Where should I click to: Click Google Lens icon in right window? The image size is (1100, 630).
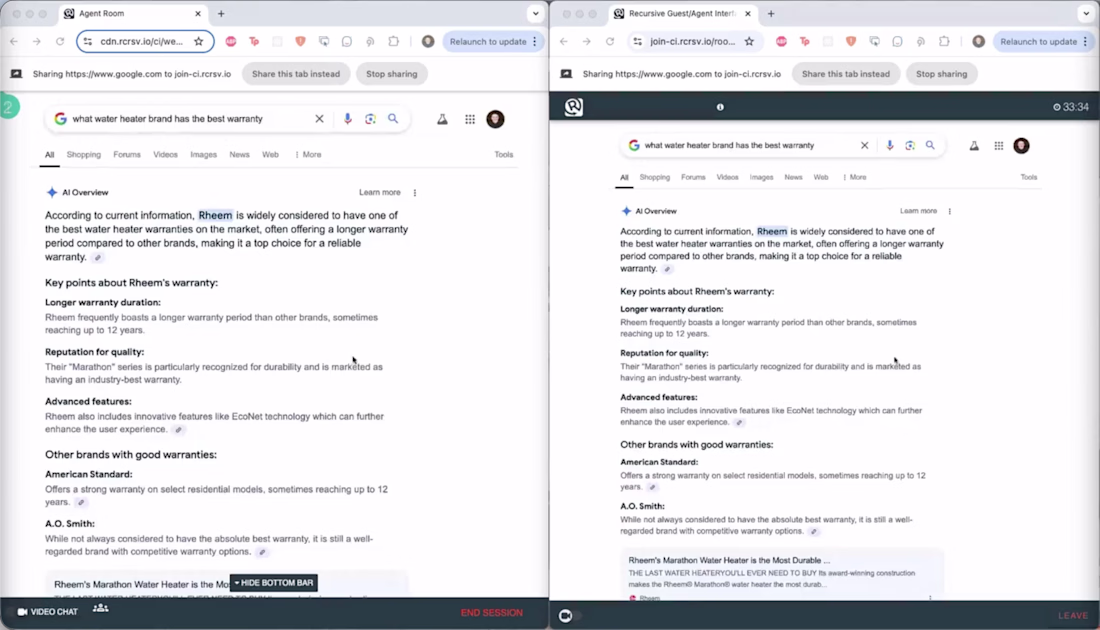(910, 145)
